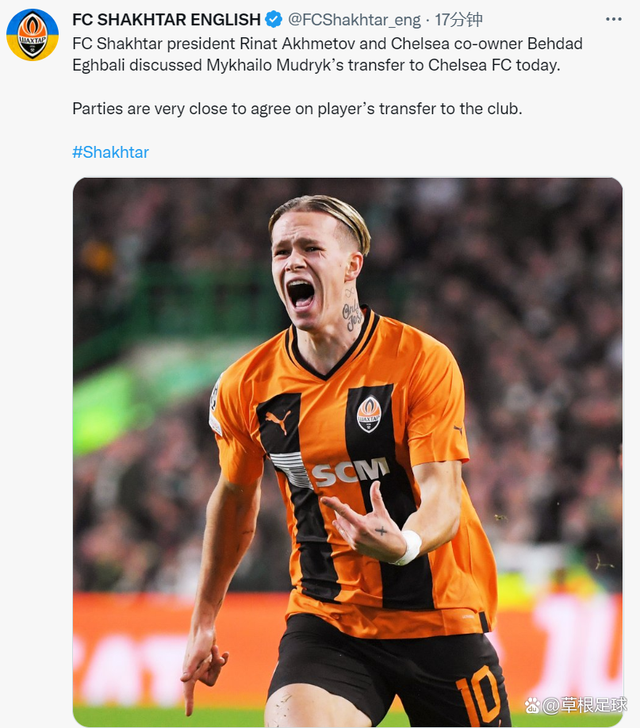Image resolution: width=640 pixels, height=728 pixels.
Task: Open the FC SHAKHTAR ENGLISH display name
Action: (x=166, y=20)
